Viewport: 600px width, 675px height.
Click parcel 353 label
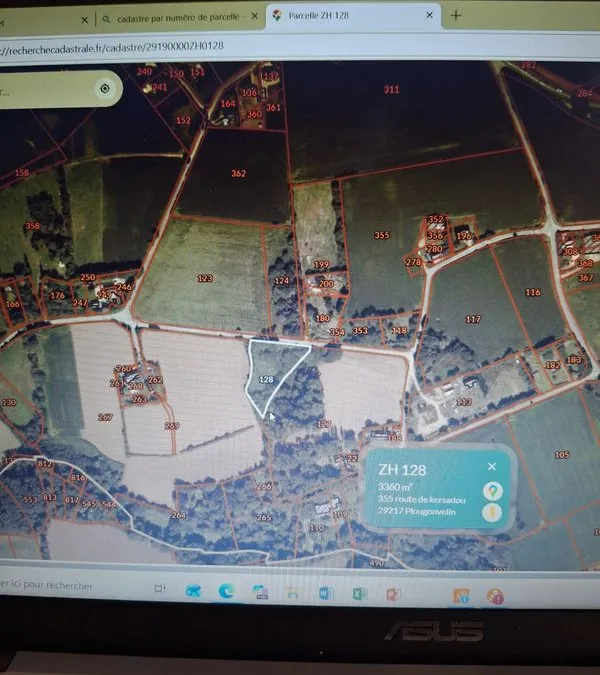coord(360,331)
